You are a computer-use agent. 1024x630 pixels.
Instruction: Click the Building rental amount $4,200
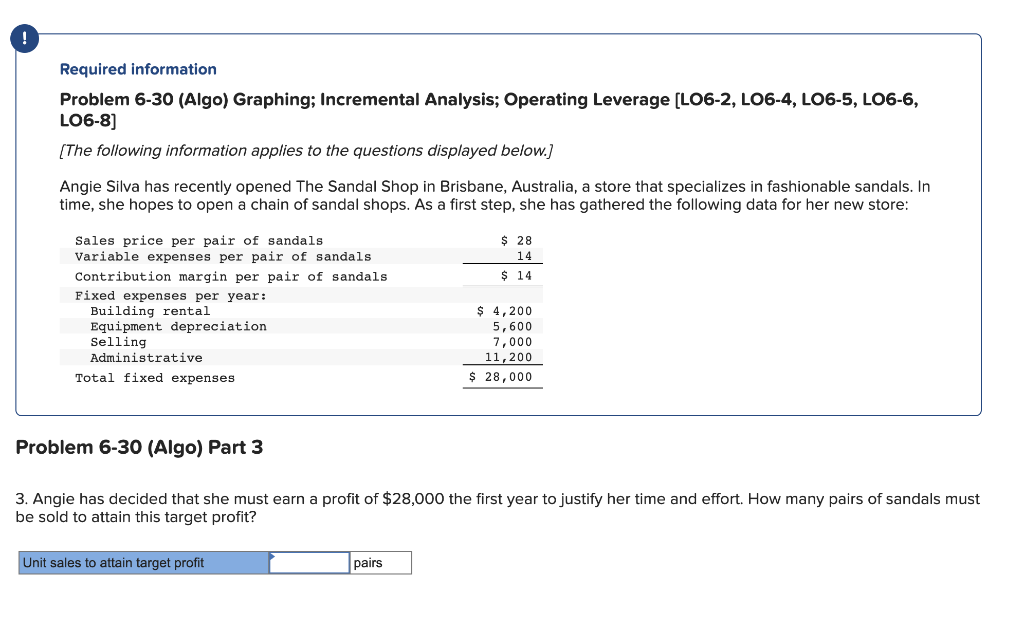[x=507, y=311]
